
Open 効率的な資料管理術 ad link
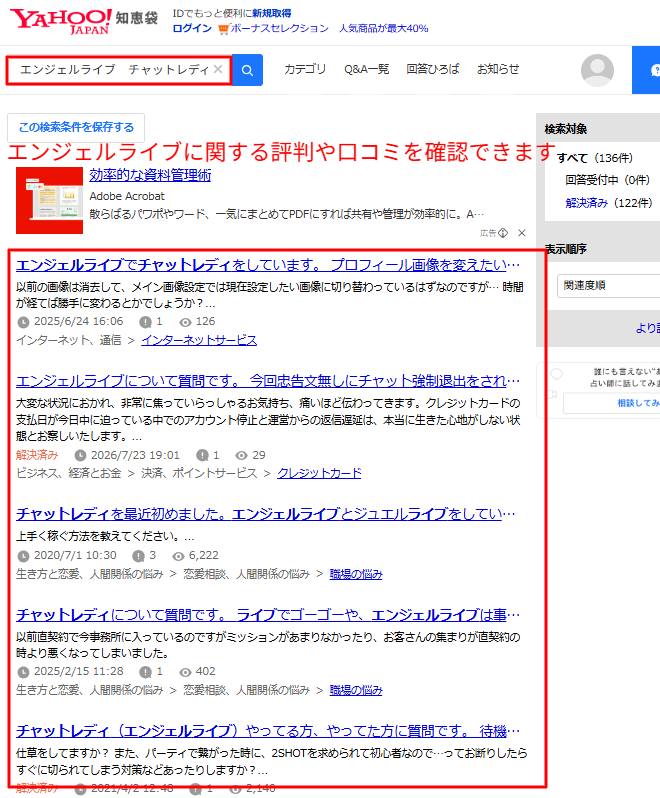pos(150,175)
